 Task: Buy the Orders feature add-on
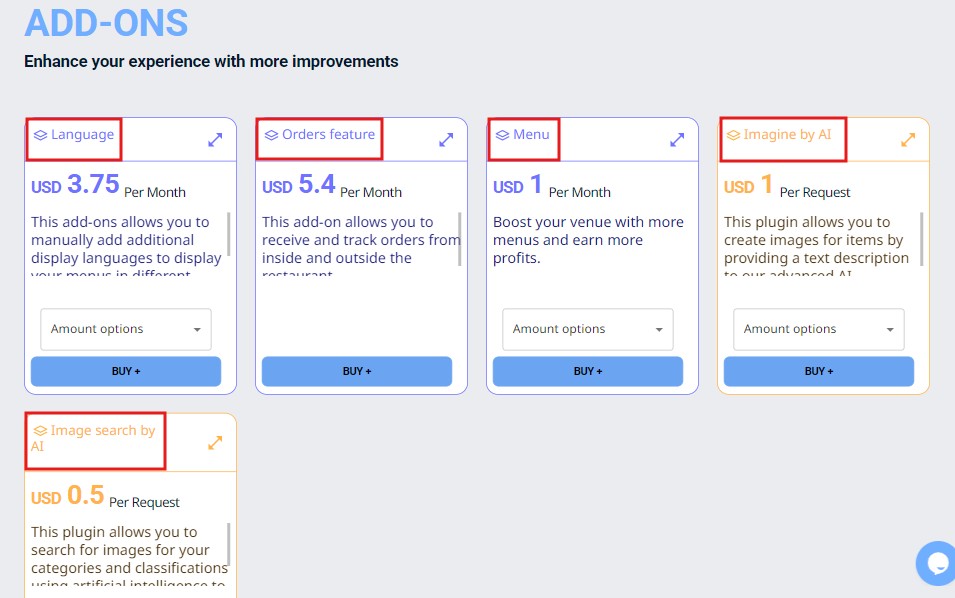pyautogui.click(x=357, y=371)
